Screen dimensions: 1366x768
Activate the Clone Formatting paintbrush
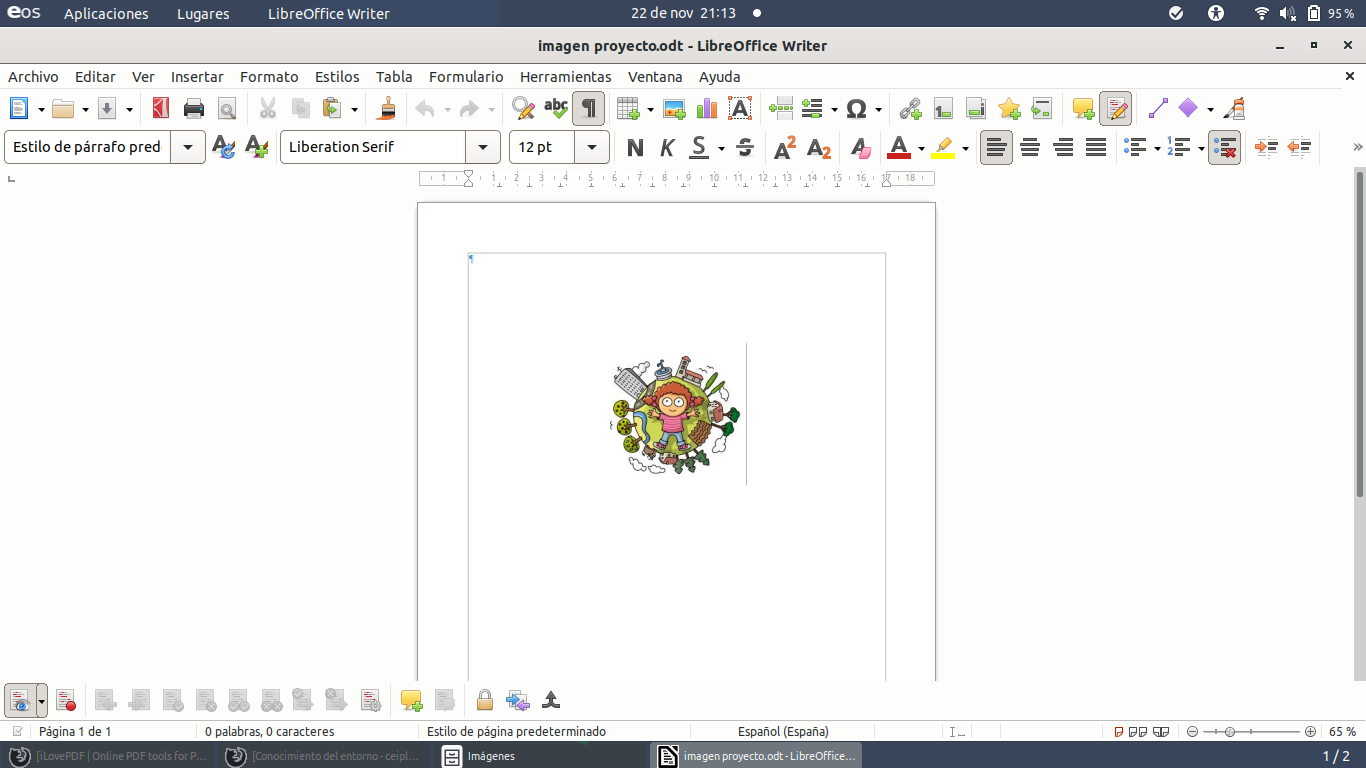(x=386, y=108)
